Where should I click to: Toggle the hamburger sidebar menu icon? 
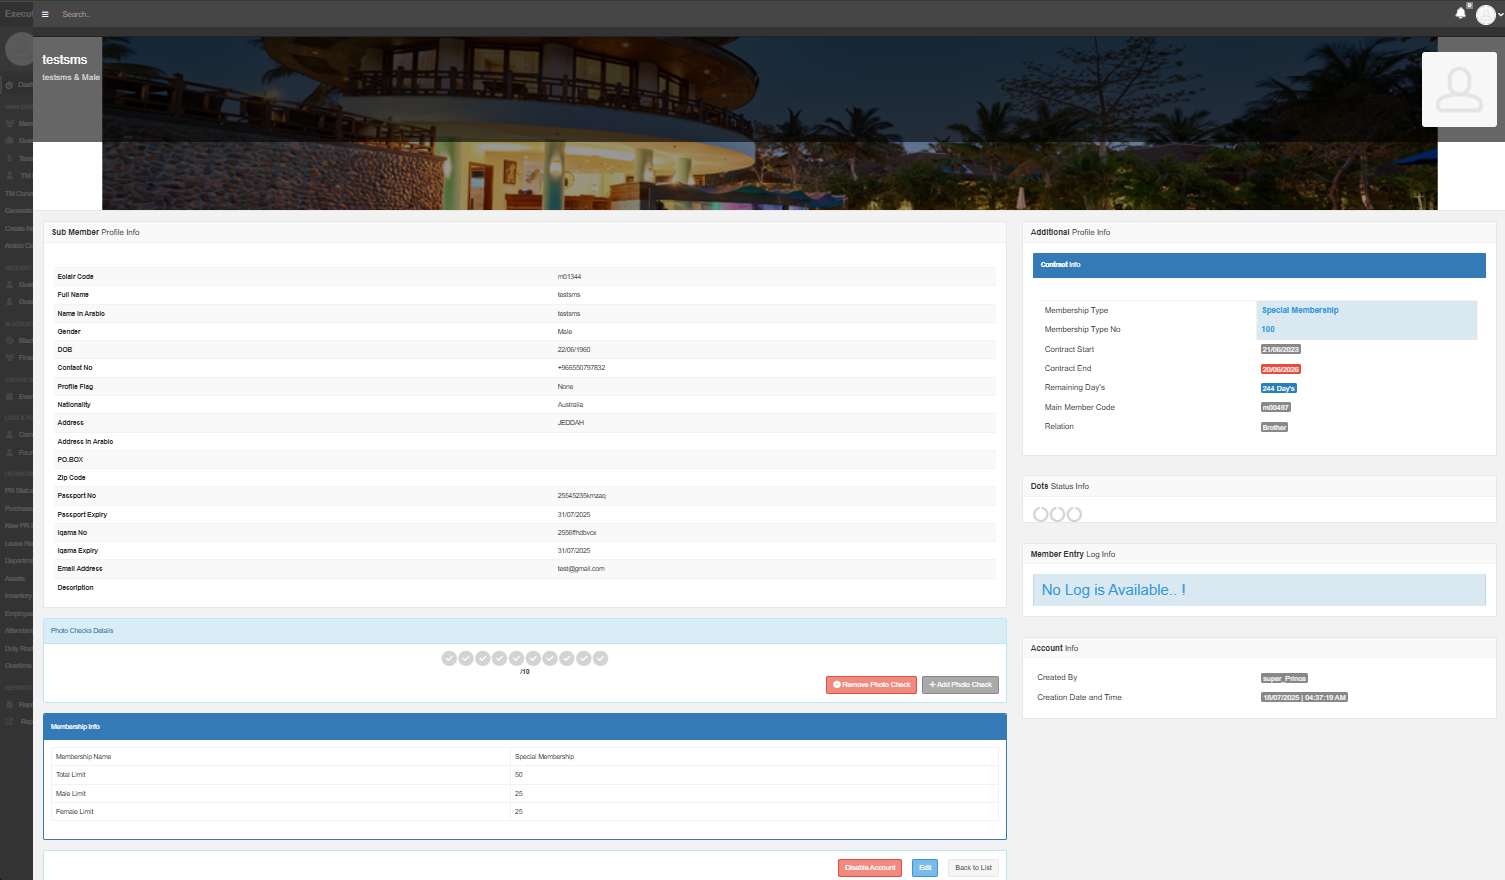[45, 14]
